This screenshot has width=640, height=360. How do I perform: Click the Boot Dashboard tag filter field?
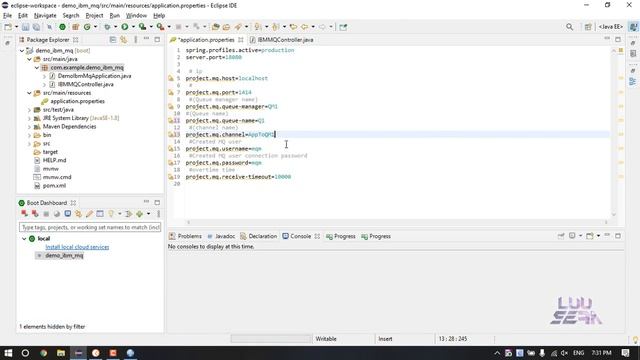[90, 227]
